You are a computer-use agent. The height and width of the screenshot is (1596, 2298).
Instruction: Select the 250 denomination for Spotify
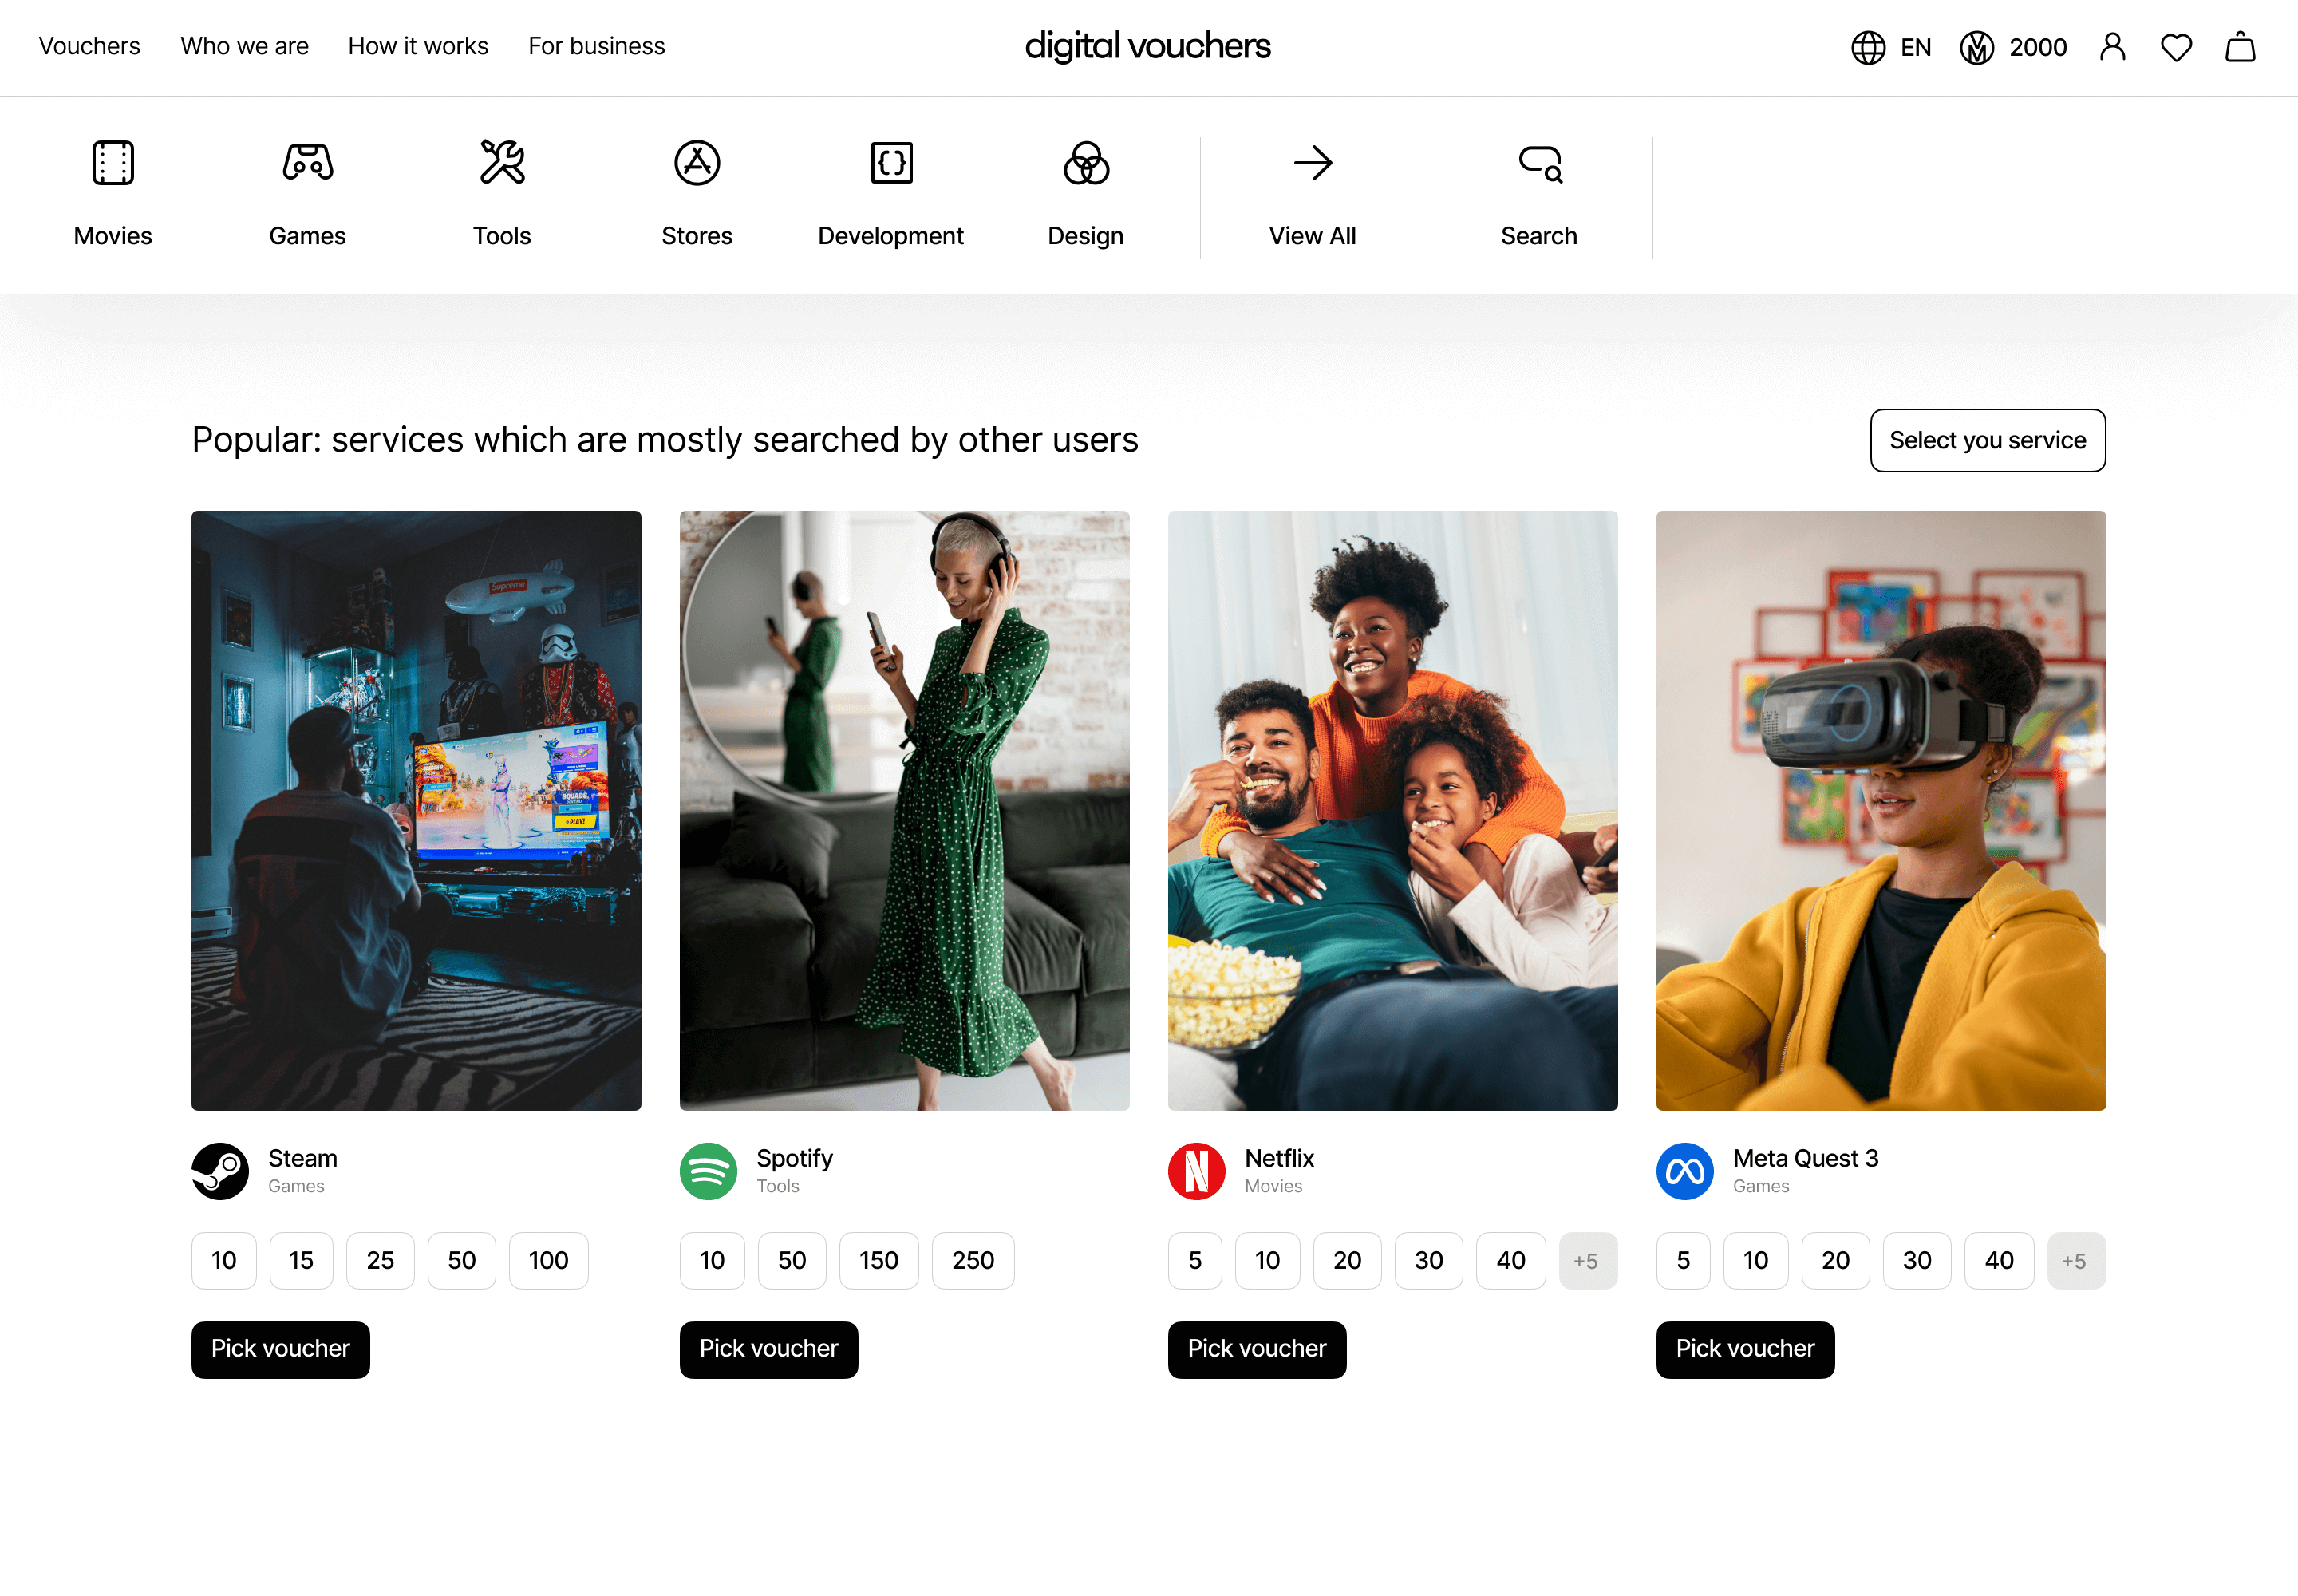click(x=972, y=1260)
